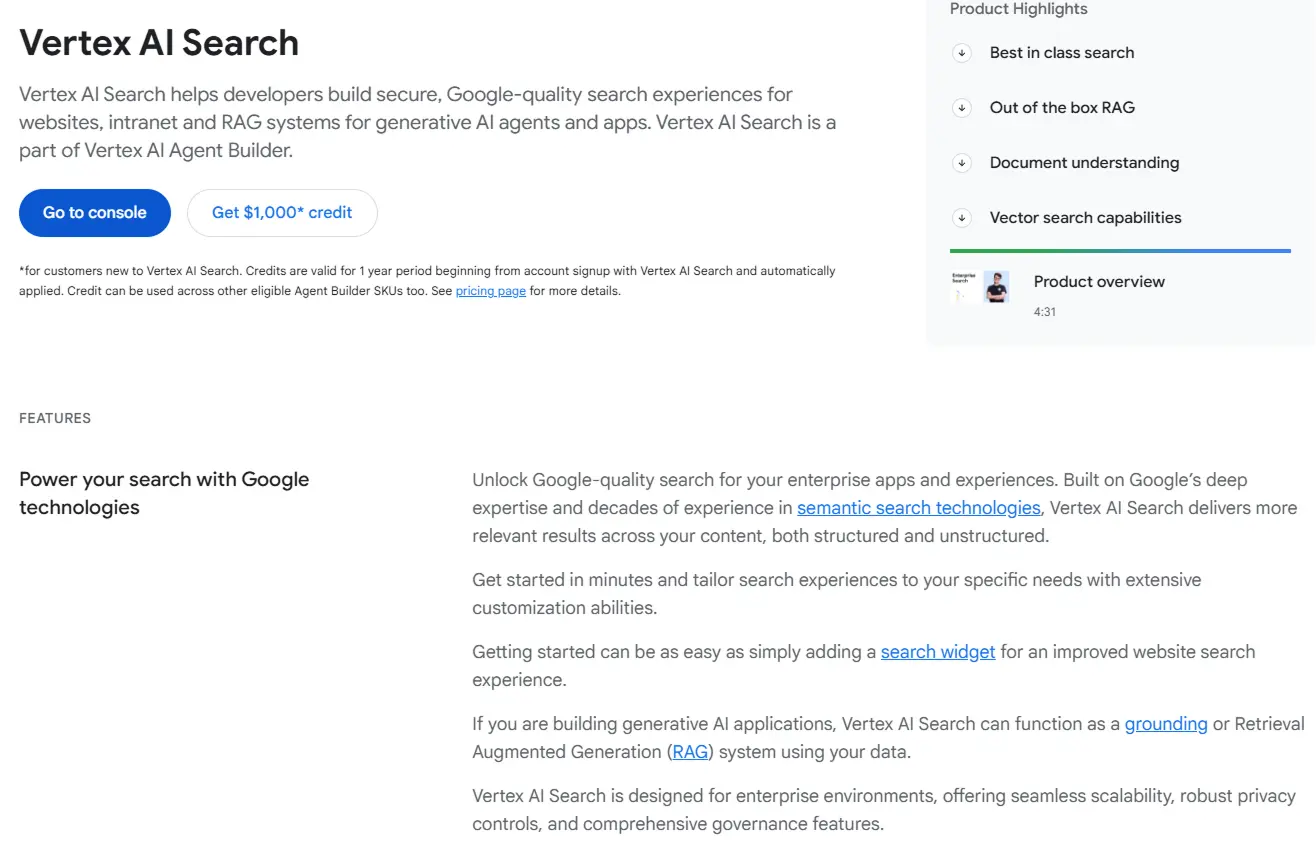Click the 4:31 video duration label
This screenshot has width=1316, height=841.
(x=1044, y=311)
